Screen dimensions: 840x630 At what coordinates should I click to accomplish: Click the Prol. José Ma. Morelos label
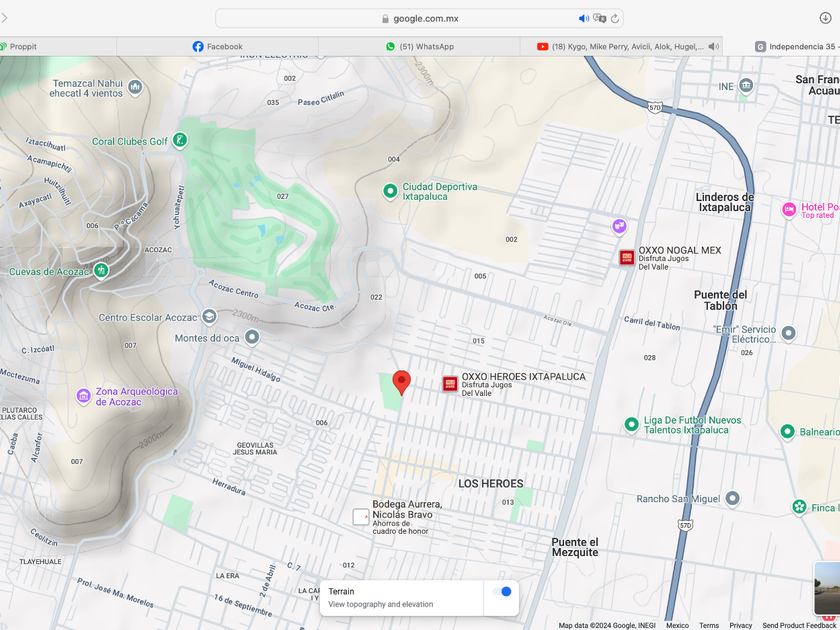coord(115,593)
